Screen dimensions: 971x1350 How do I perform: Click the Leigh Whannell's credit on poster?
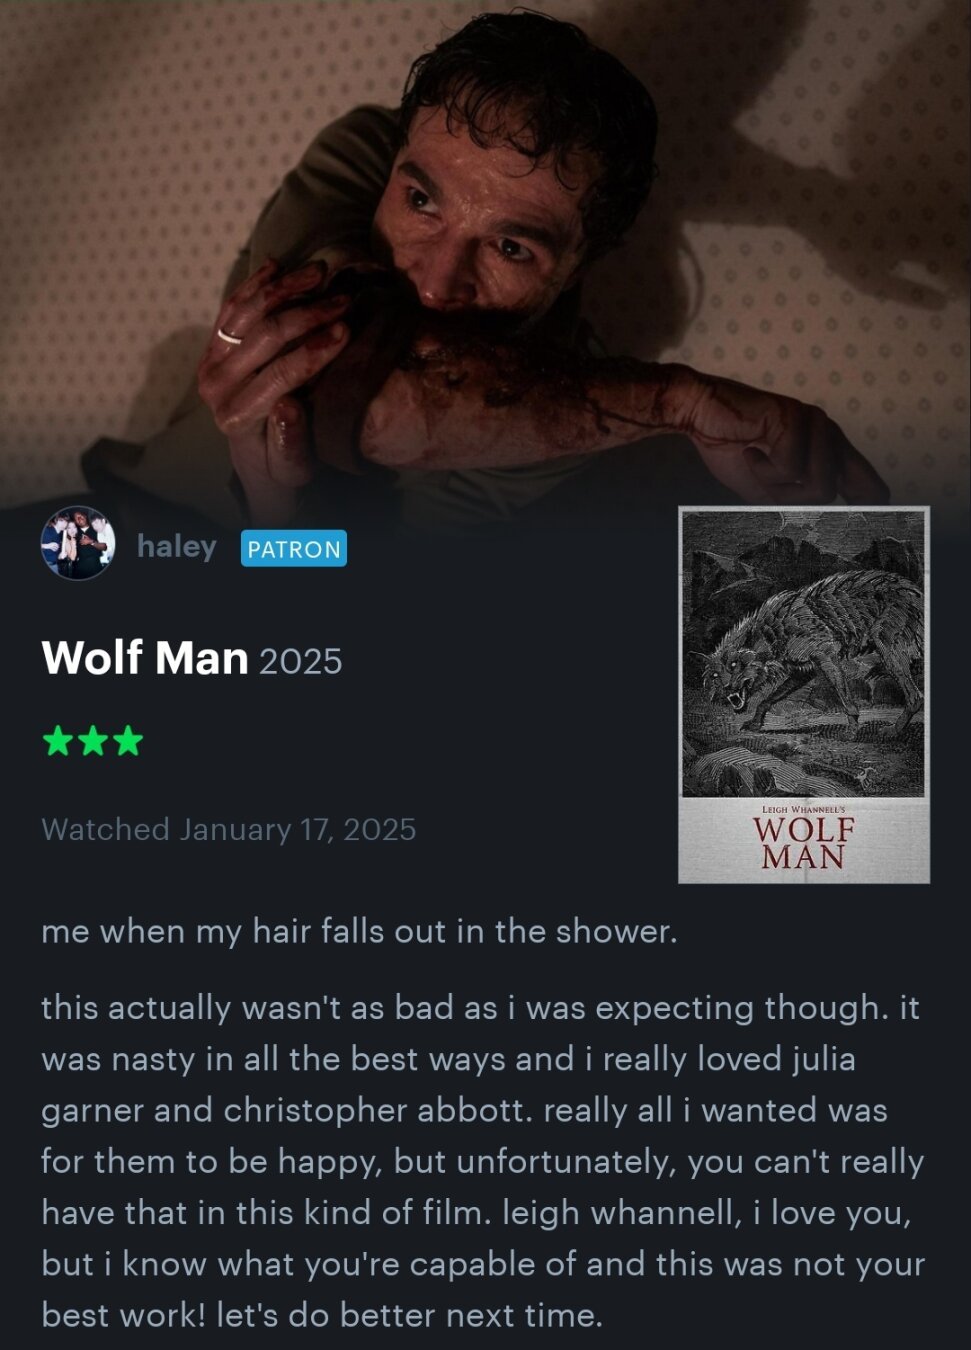(804, 807)
